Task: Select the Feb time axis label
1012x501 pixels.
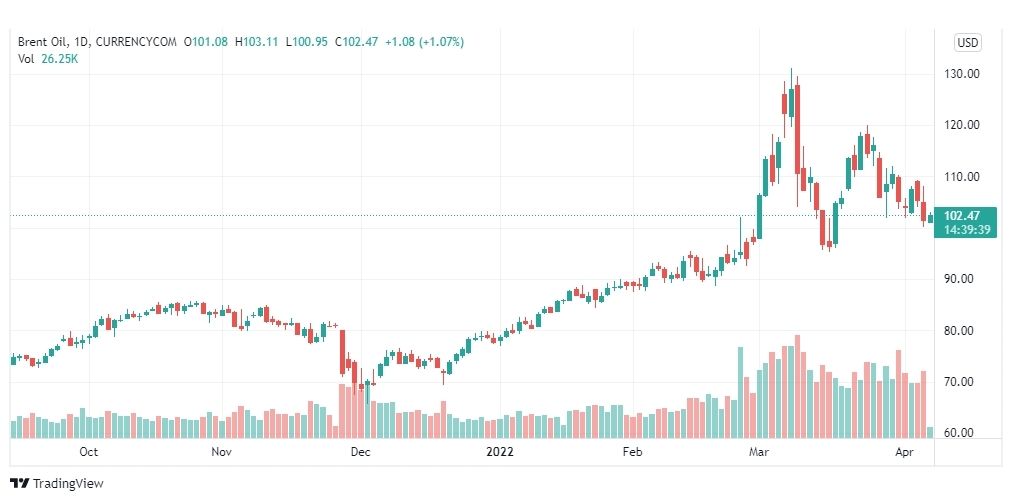Action: tap(632, 452)
